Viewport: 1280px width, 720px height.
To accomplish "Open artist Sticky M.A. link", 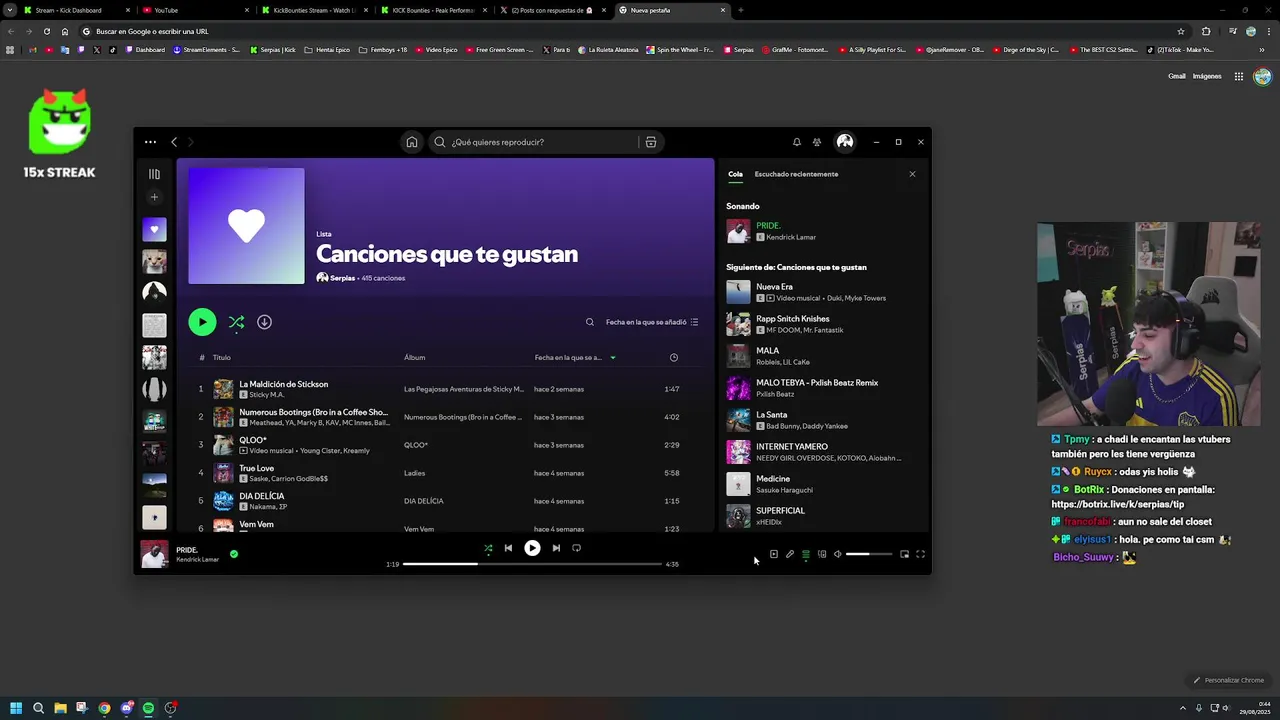I will [266, 395].
